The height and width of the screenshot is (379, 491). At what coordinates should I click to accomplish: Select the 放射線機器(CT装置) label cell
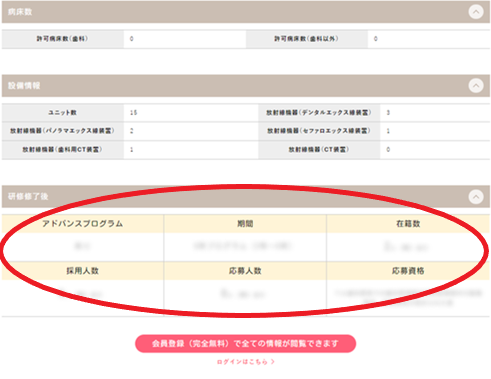point(319,149)
